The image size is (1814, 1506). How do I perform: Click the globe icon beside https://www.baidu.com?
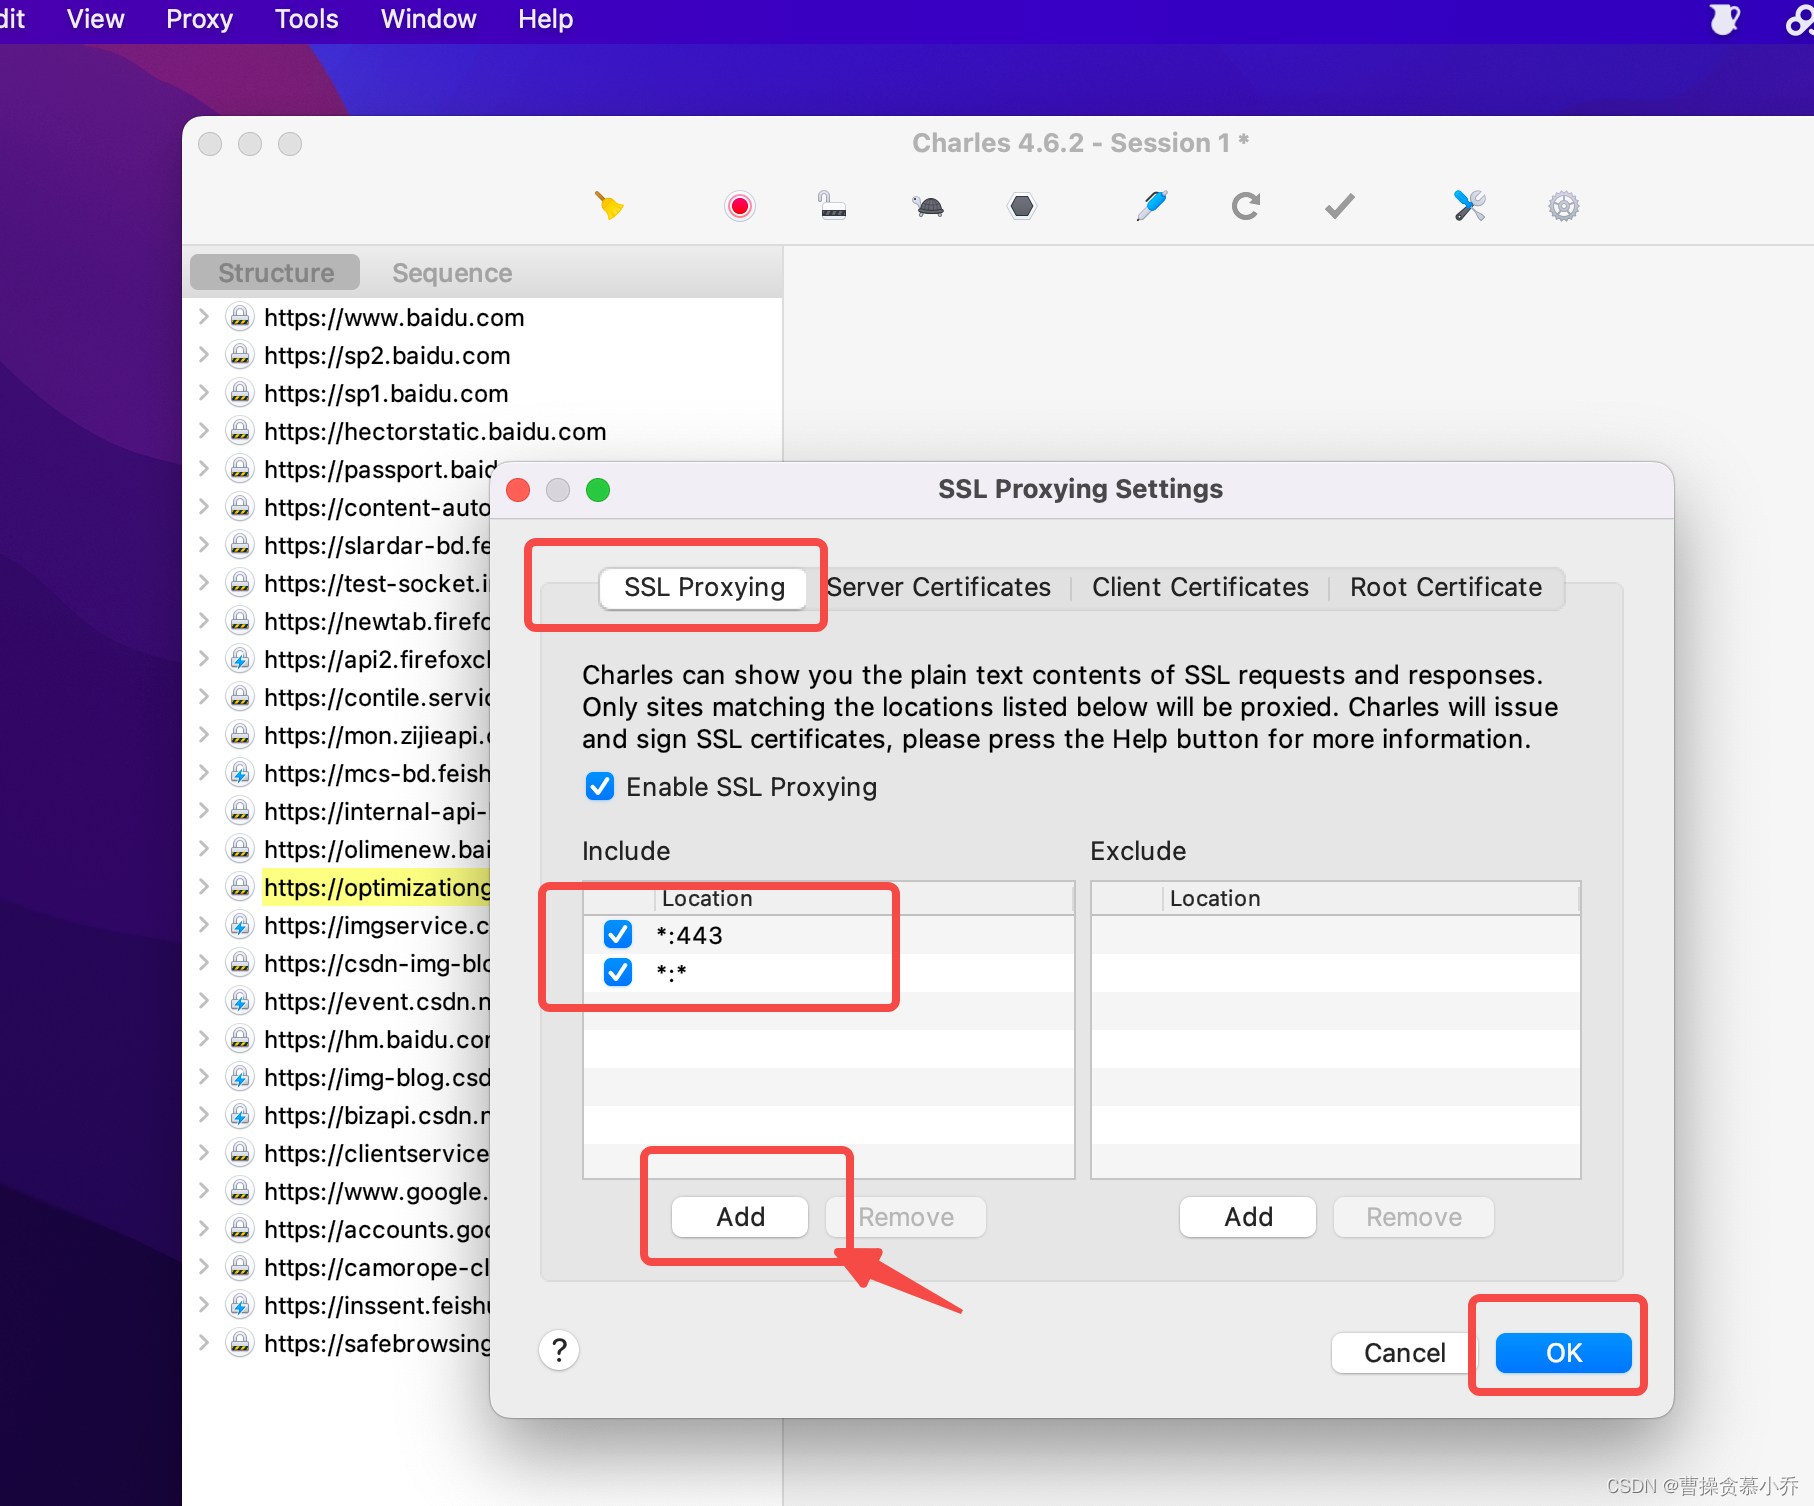pyautogui.click(x=240, y=317)
